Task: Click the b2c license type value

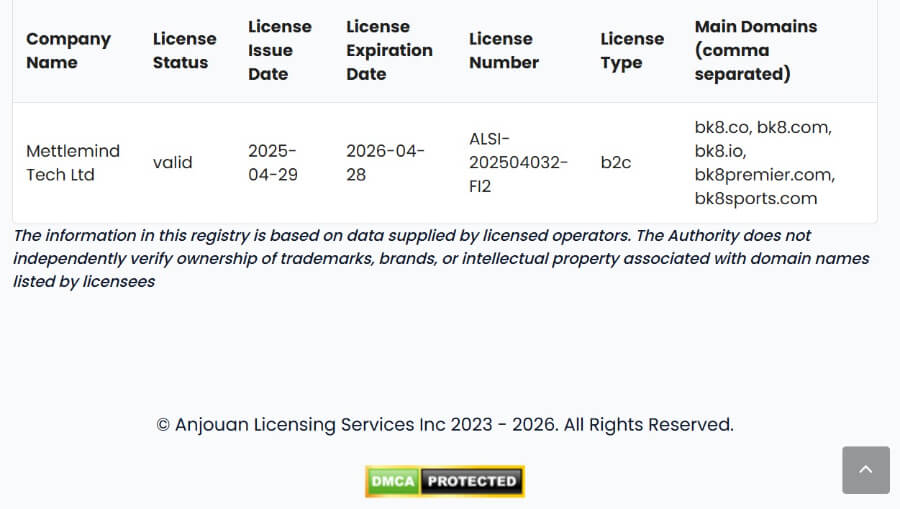Action: tap(616, 163)
